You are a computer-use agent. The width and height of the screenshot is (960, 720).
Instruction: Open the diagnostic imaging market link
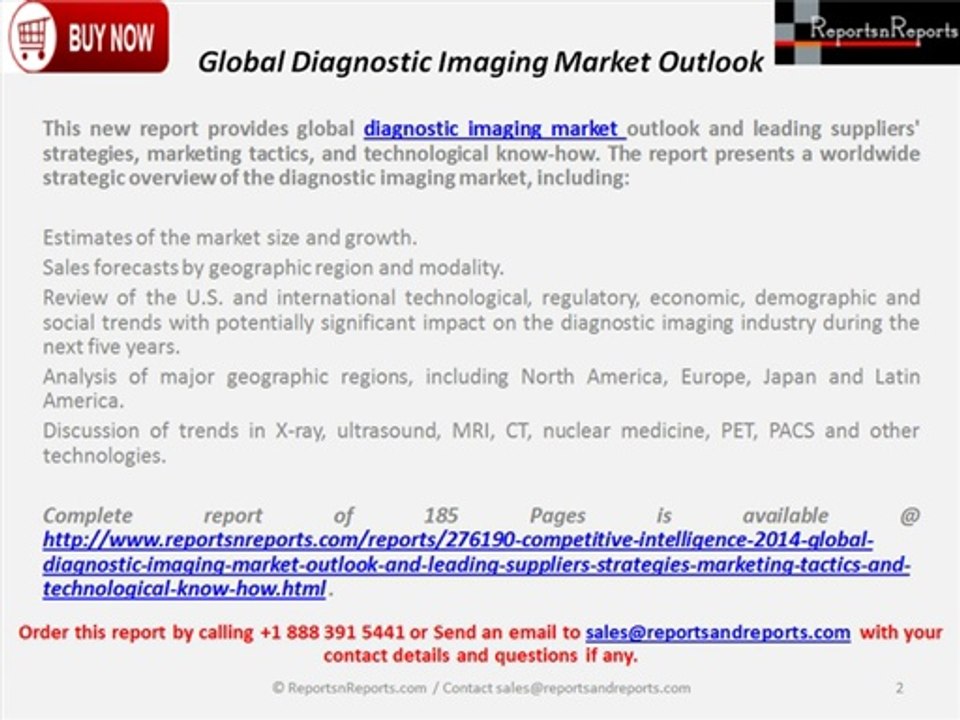(494, 129)
